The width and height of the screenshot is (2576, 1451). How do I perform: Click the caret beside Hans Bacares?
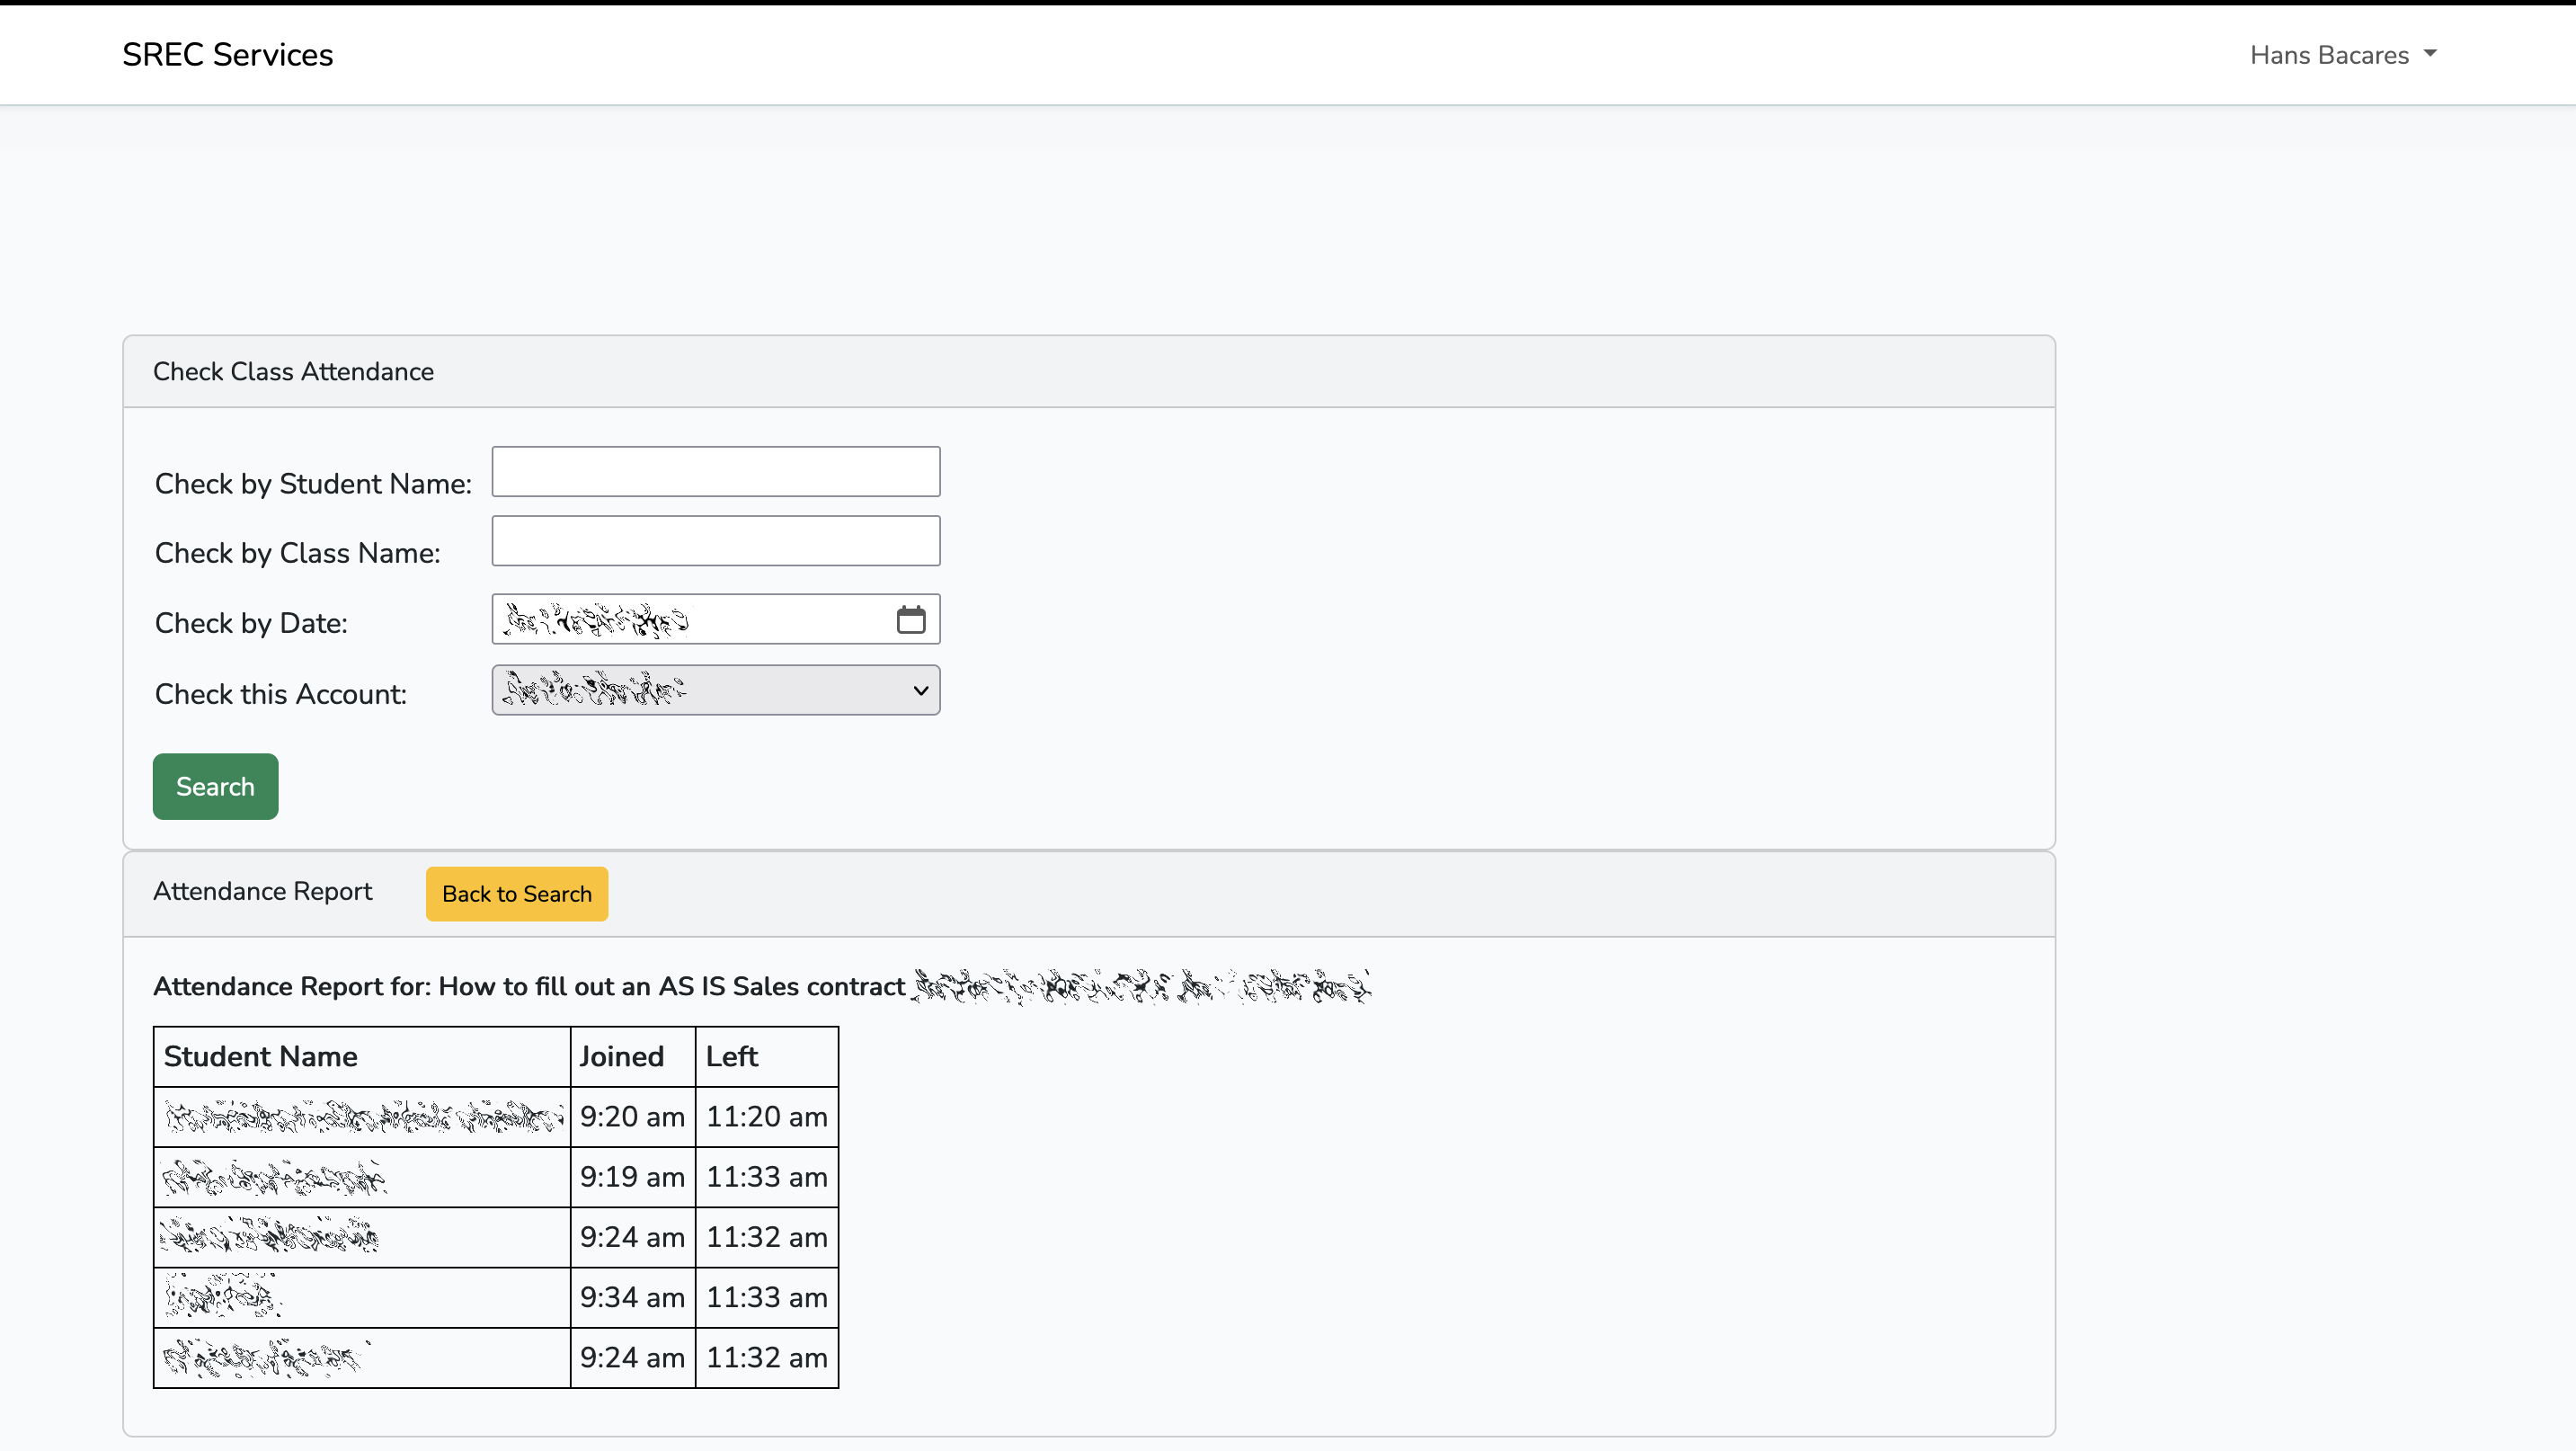pyautogui.click(x=2430, y=54)
